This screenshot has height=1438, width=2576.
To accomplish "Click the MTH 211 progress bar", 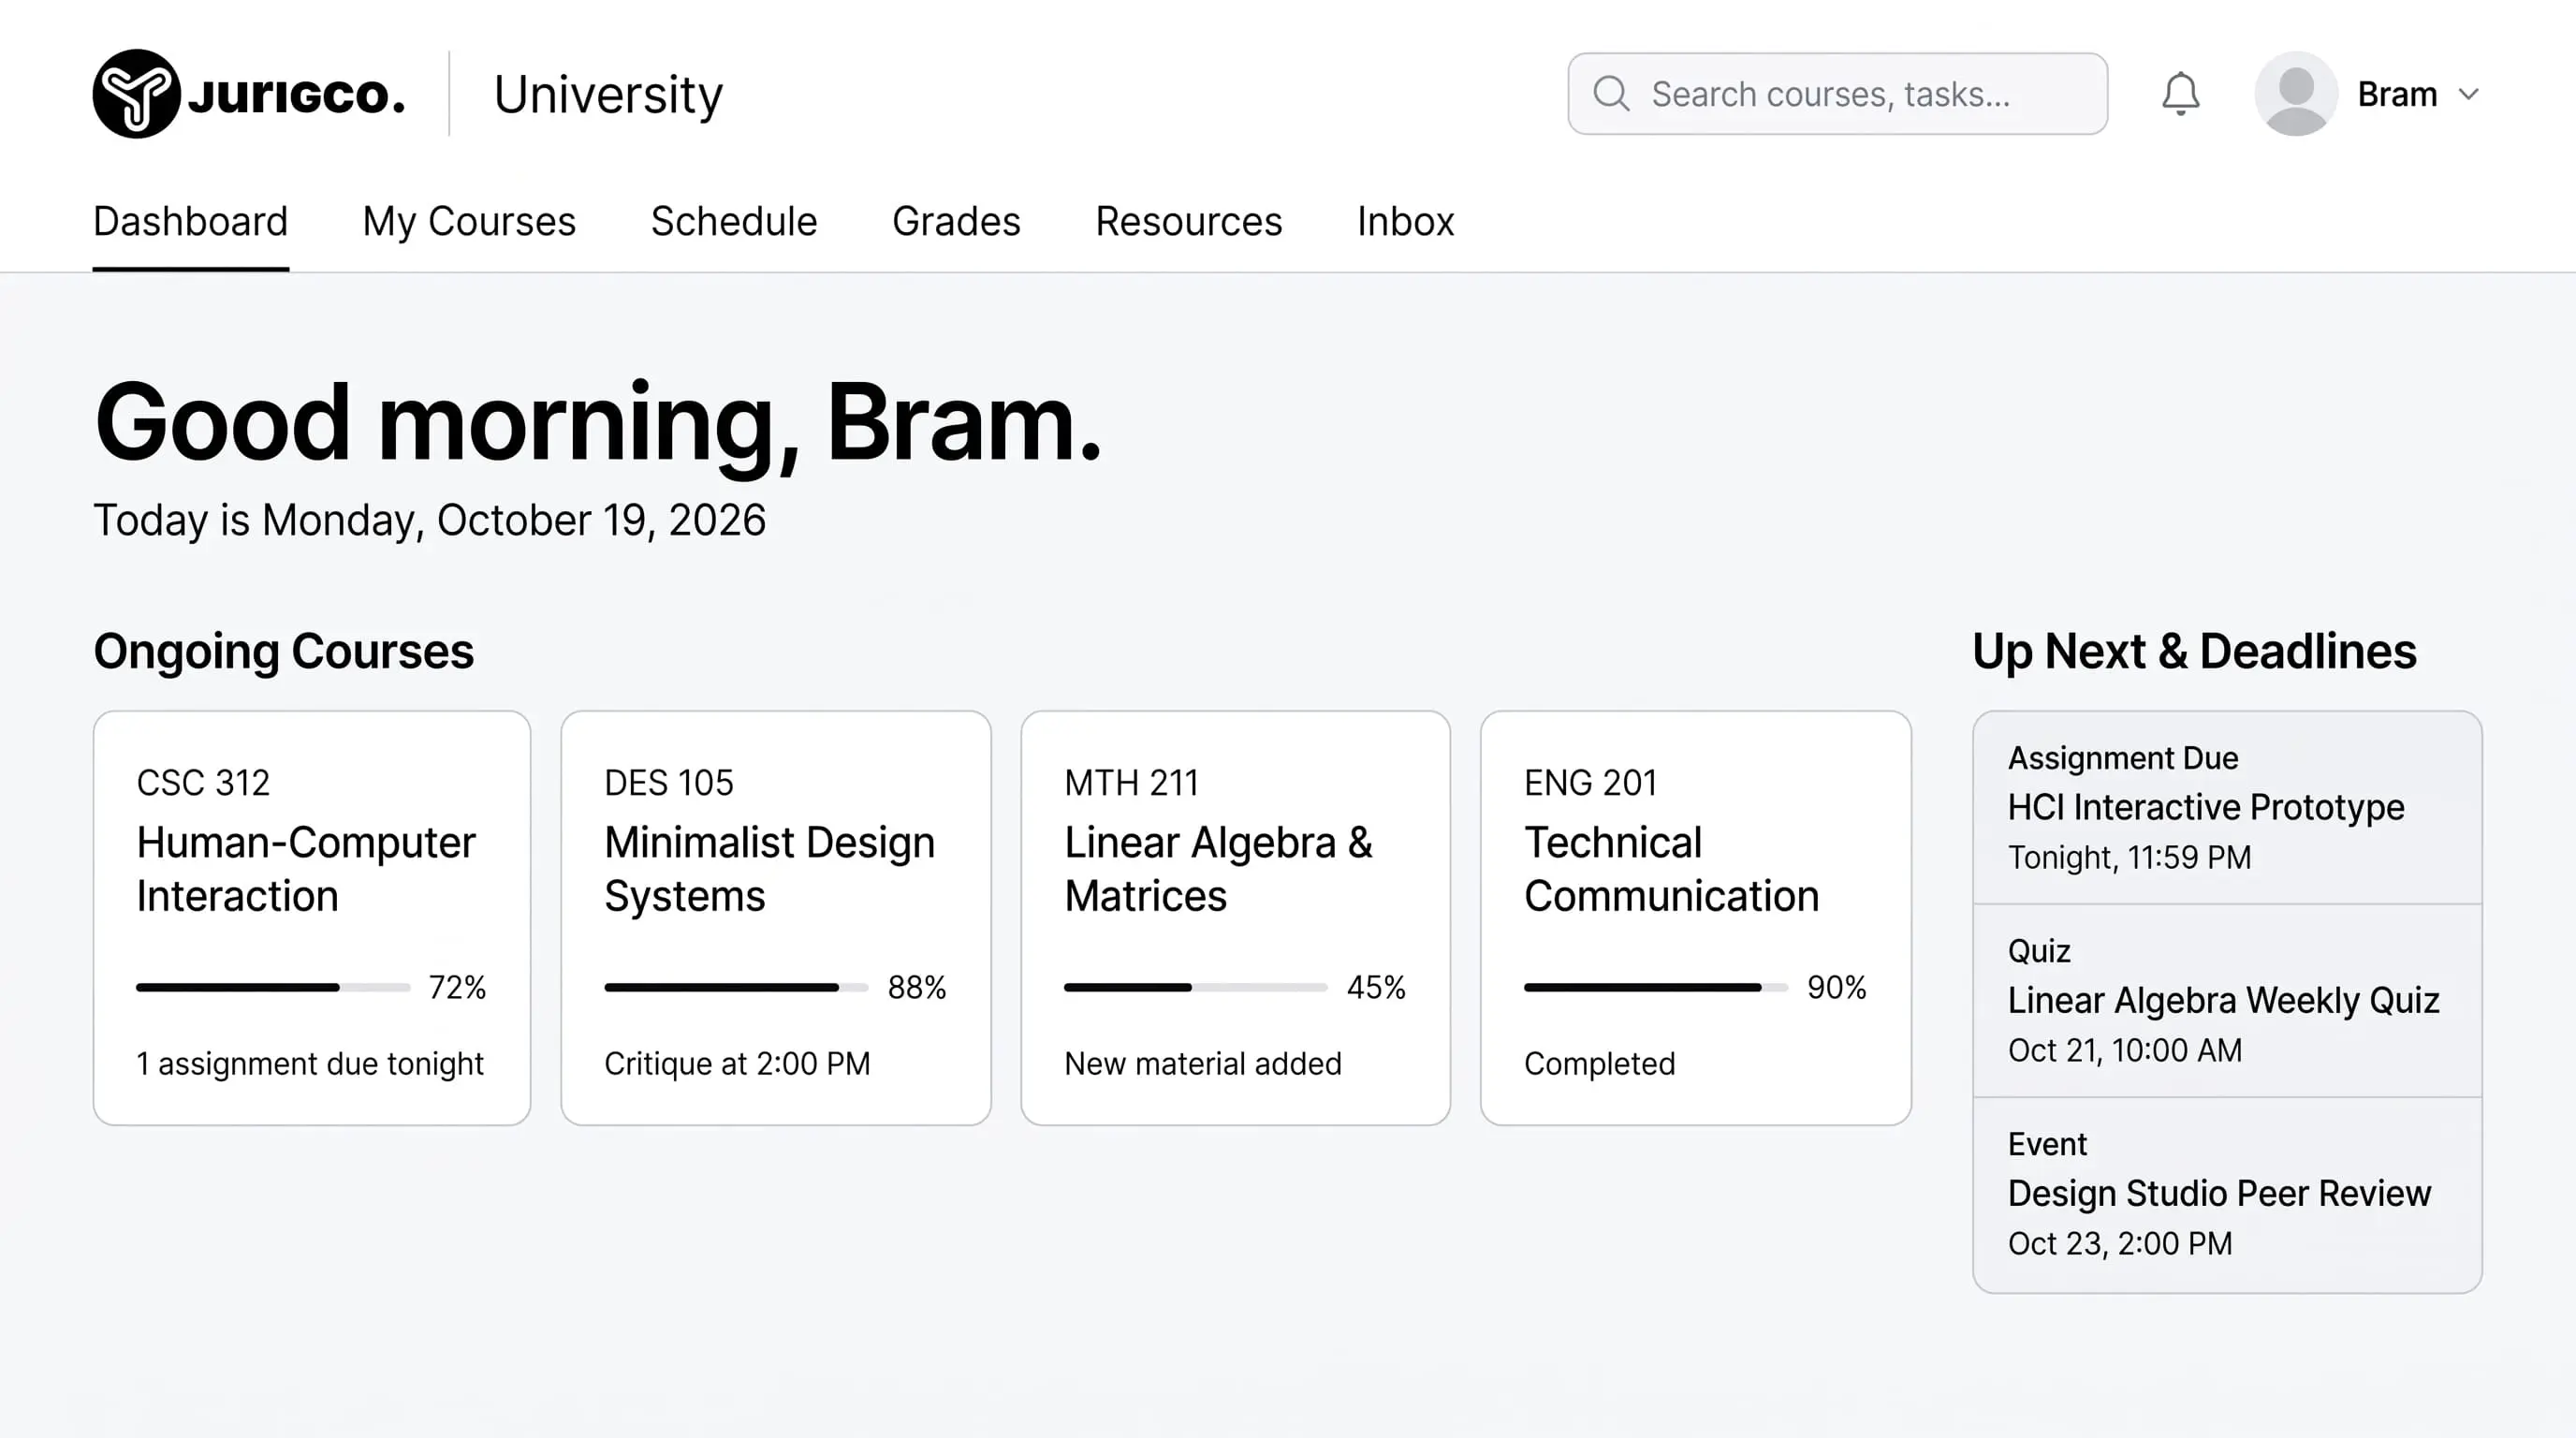I will tap(1195, 987).
